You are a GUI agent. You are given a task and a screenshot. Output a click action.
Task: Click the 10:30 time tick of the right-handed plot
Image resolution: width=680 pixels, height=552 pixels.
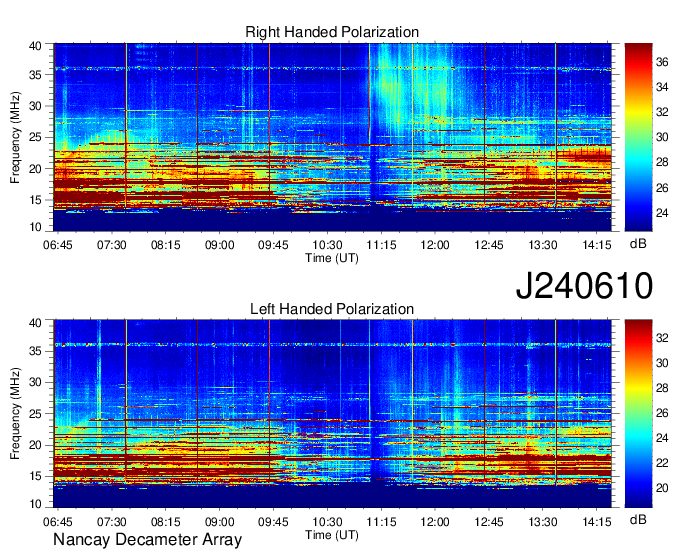pos(327,245)
